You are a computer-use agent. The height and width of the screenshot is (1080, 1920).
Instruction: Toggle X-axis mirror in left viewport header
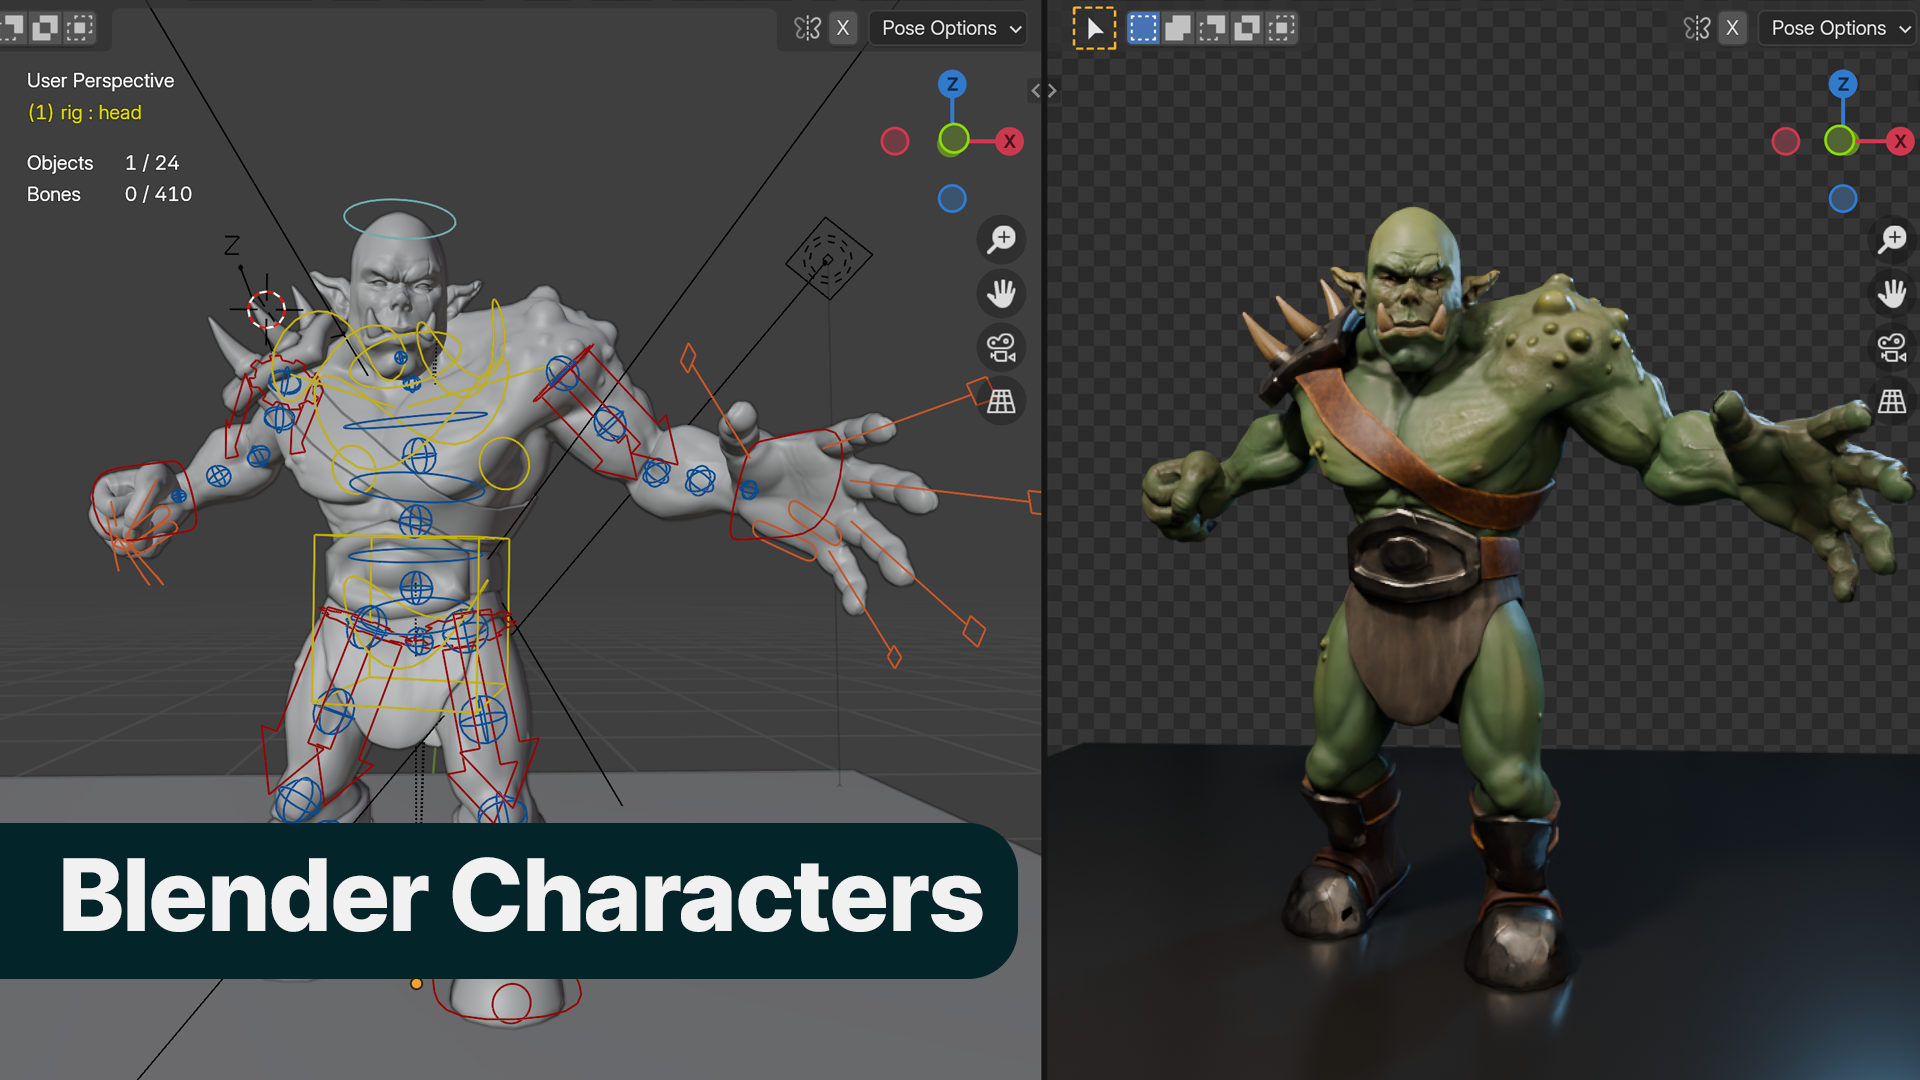tap(843, 28)
